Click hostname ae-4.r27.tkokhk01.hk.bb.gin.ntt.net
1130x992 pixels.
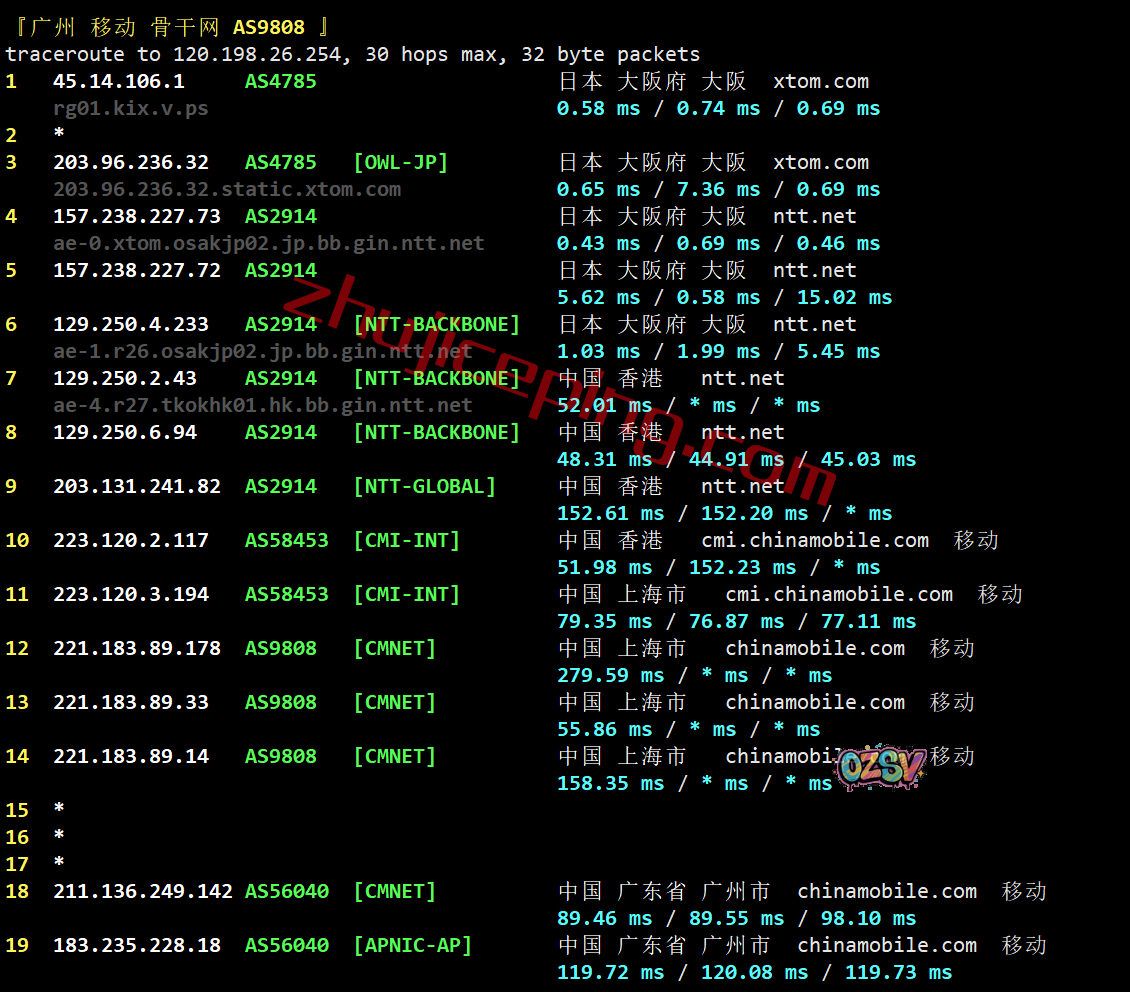pos(262,405)
